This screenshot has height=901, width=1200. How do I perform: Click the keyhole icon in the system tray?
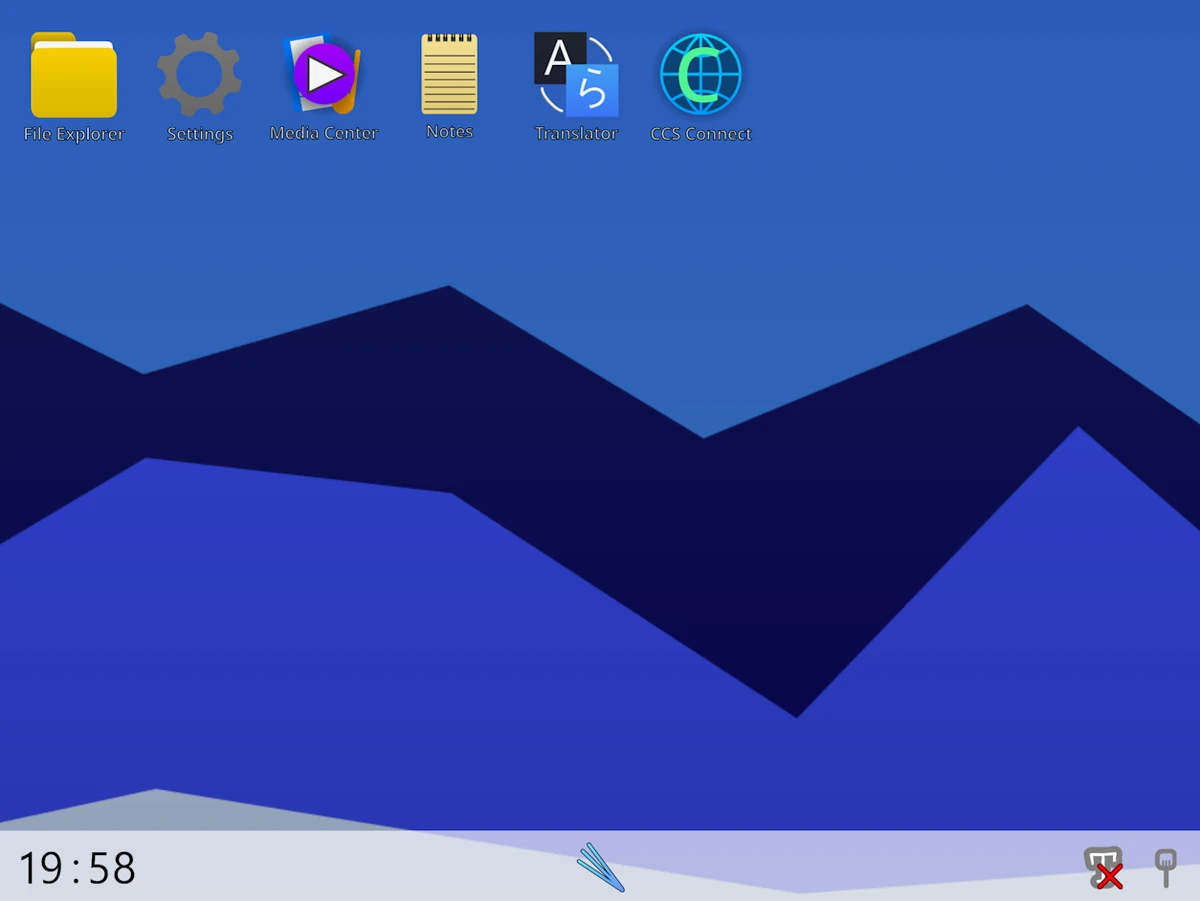1165,868
